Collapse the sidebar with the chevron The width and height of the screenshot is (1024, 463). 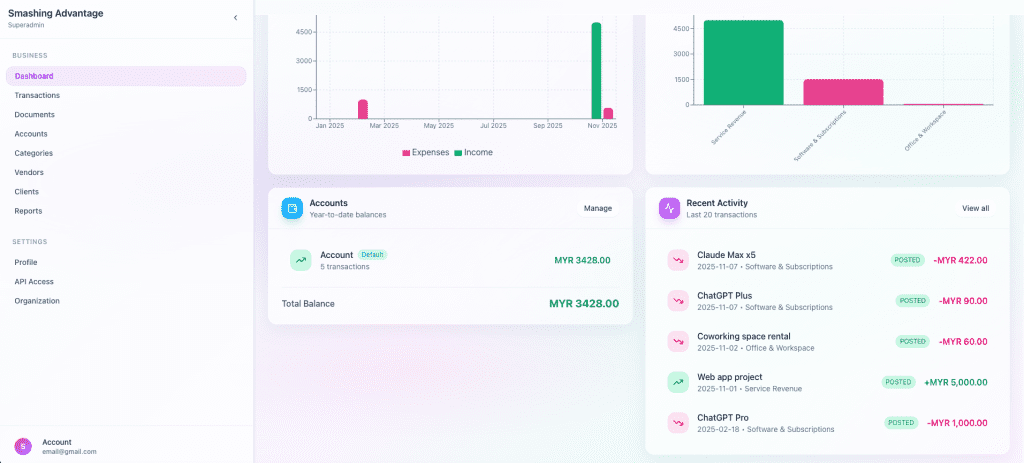[x=235, y=18]
